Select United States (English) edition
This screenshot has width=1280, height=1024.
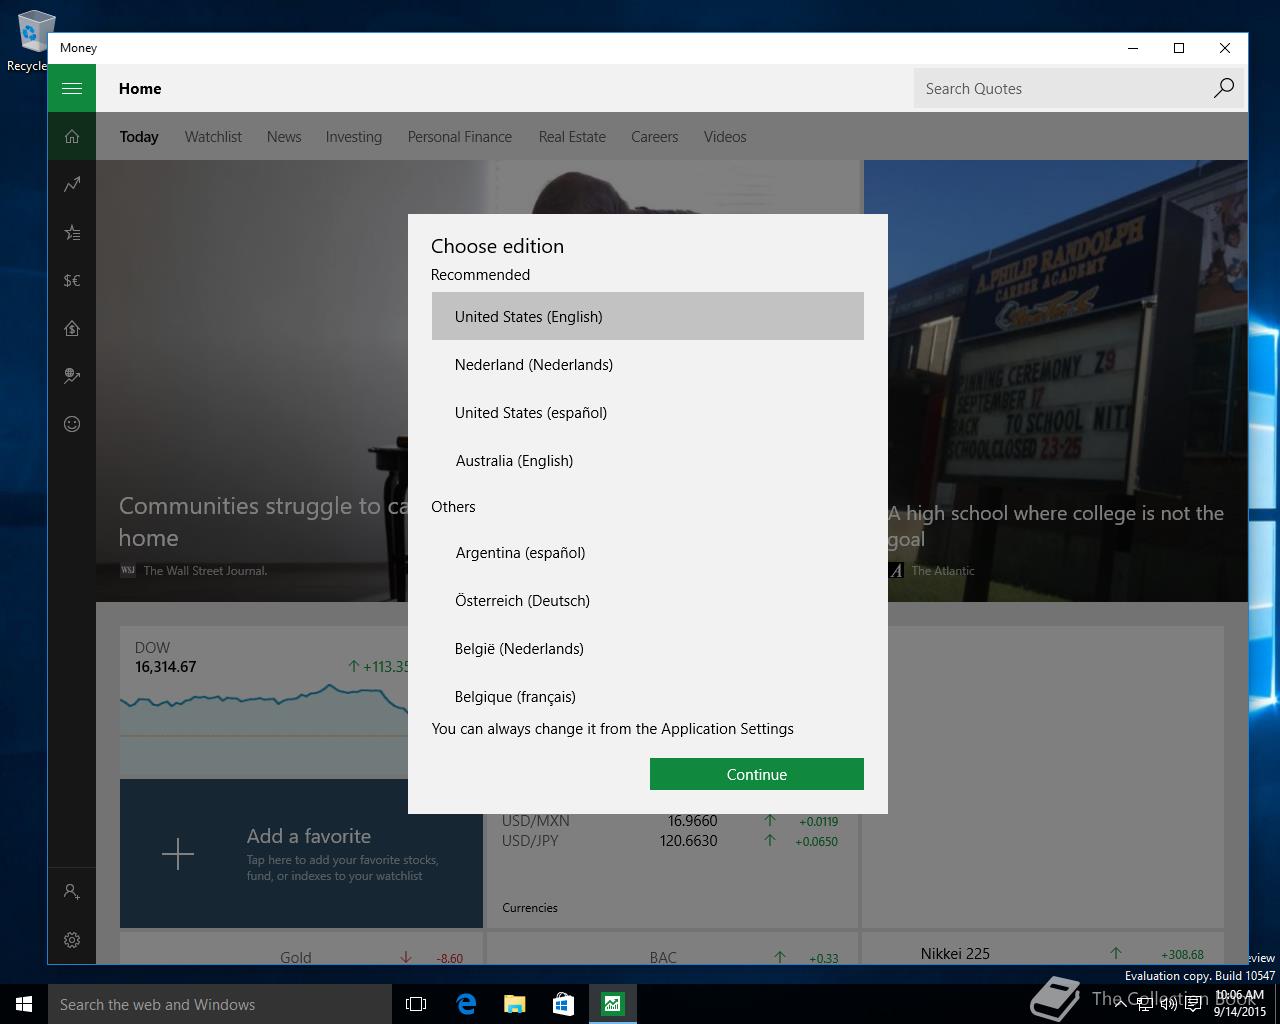click(648, 316)
